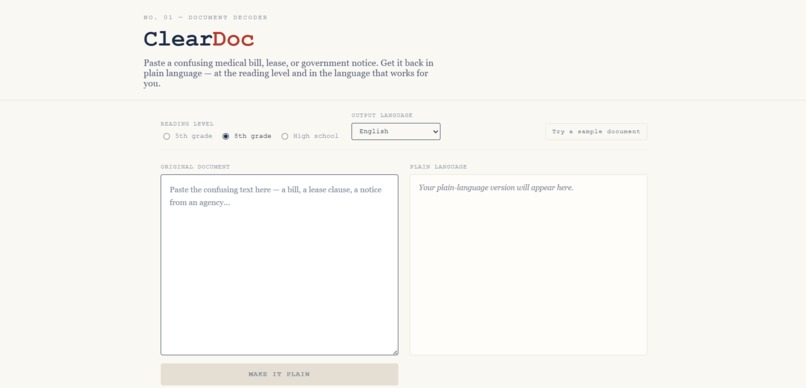Click the ClearDoc title heading
This screenshot has height=388, width=806.
click(x=199, y=40)
